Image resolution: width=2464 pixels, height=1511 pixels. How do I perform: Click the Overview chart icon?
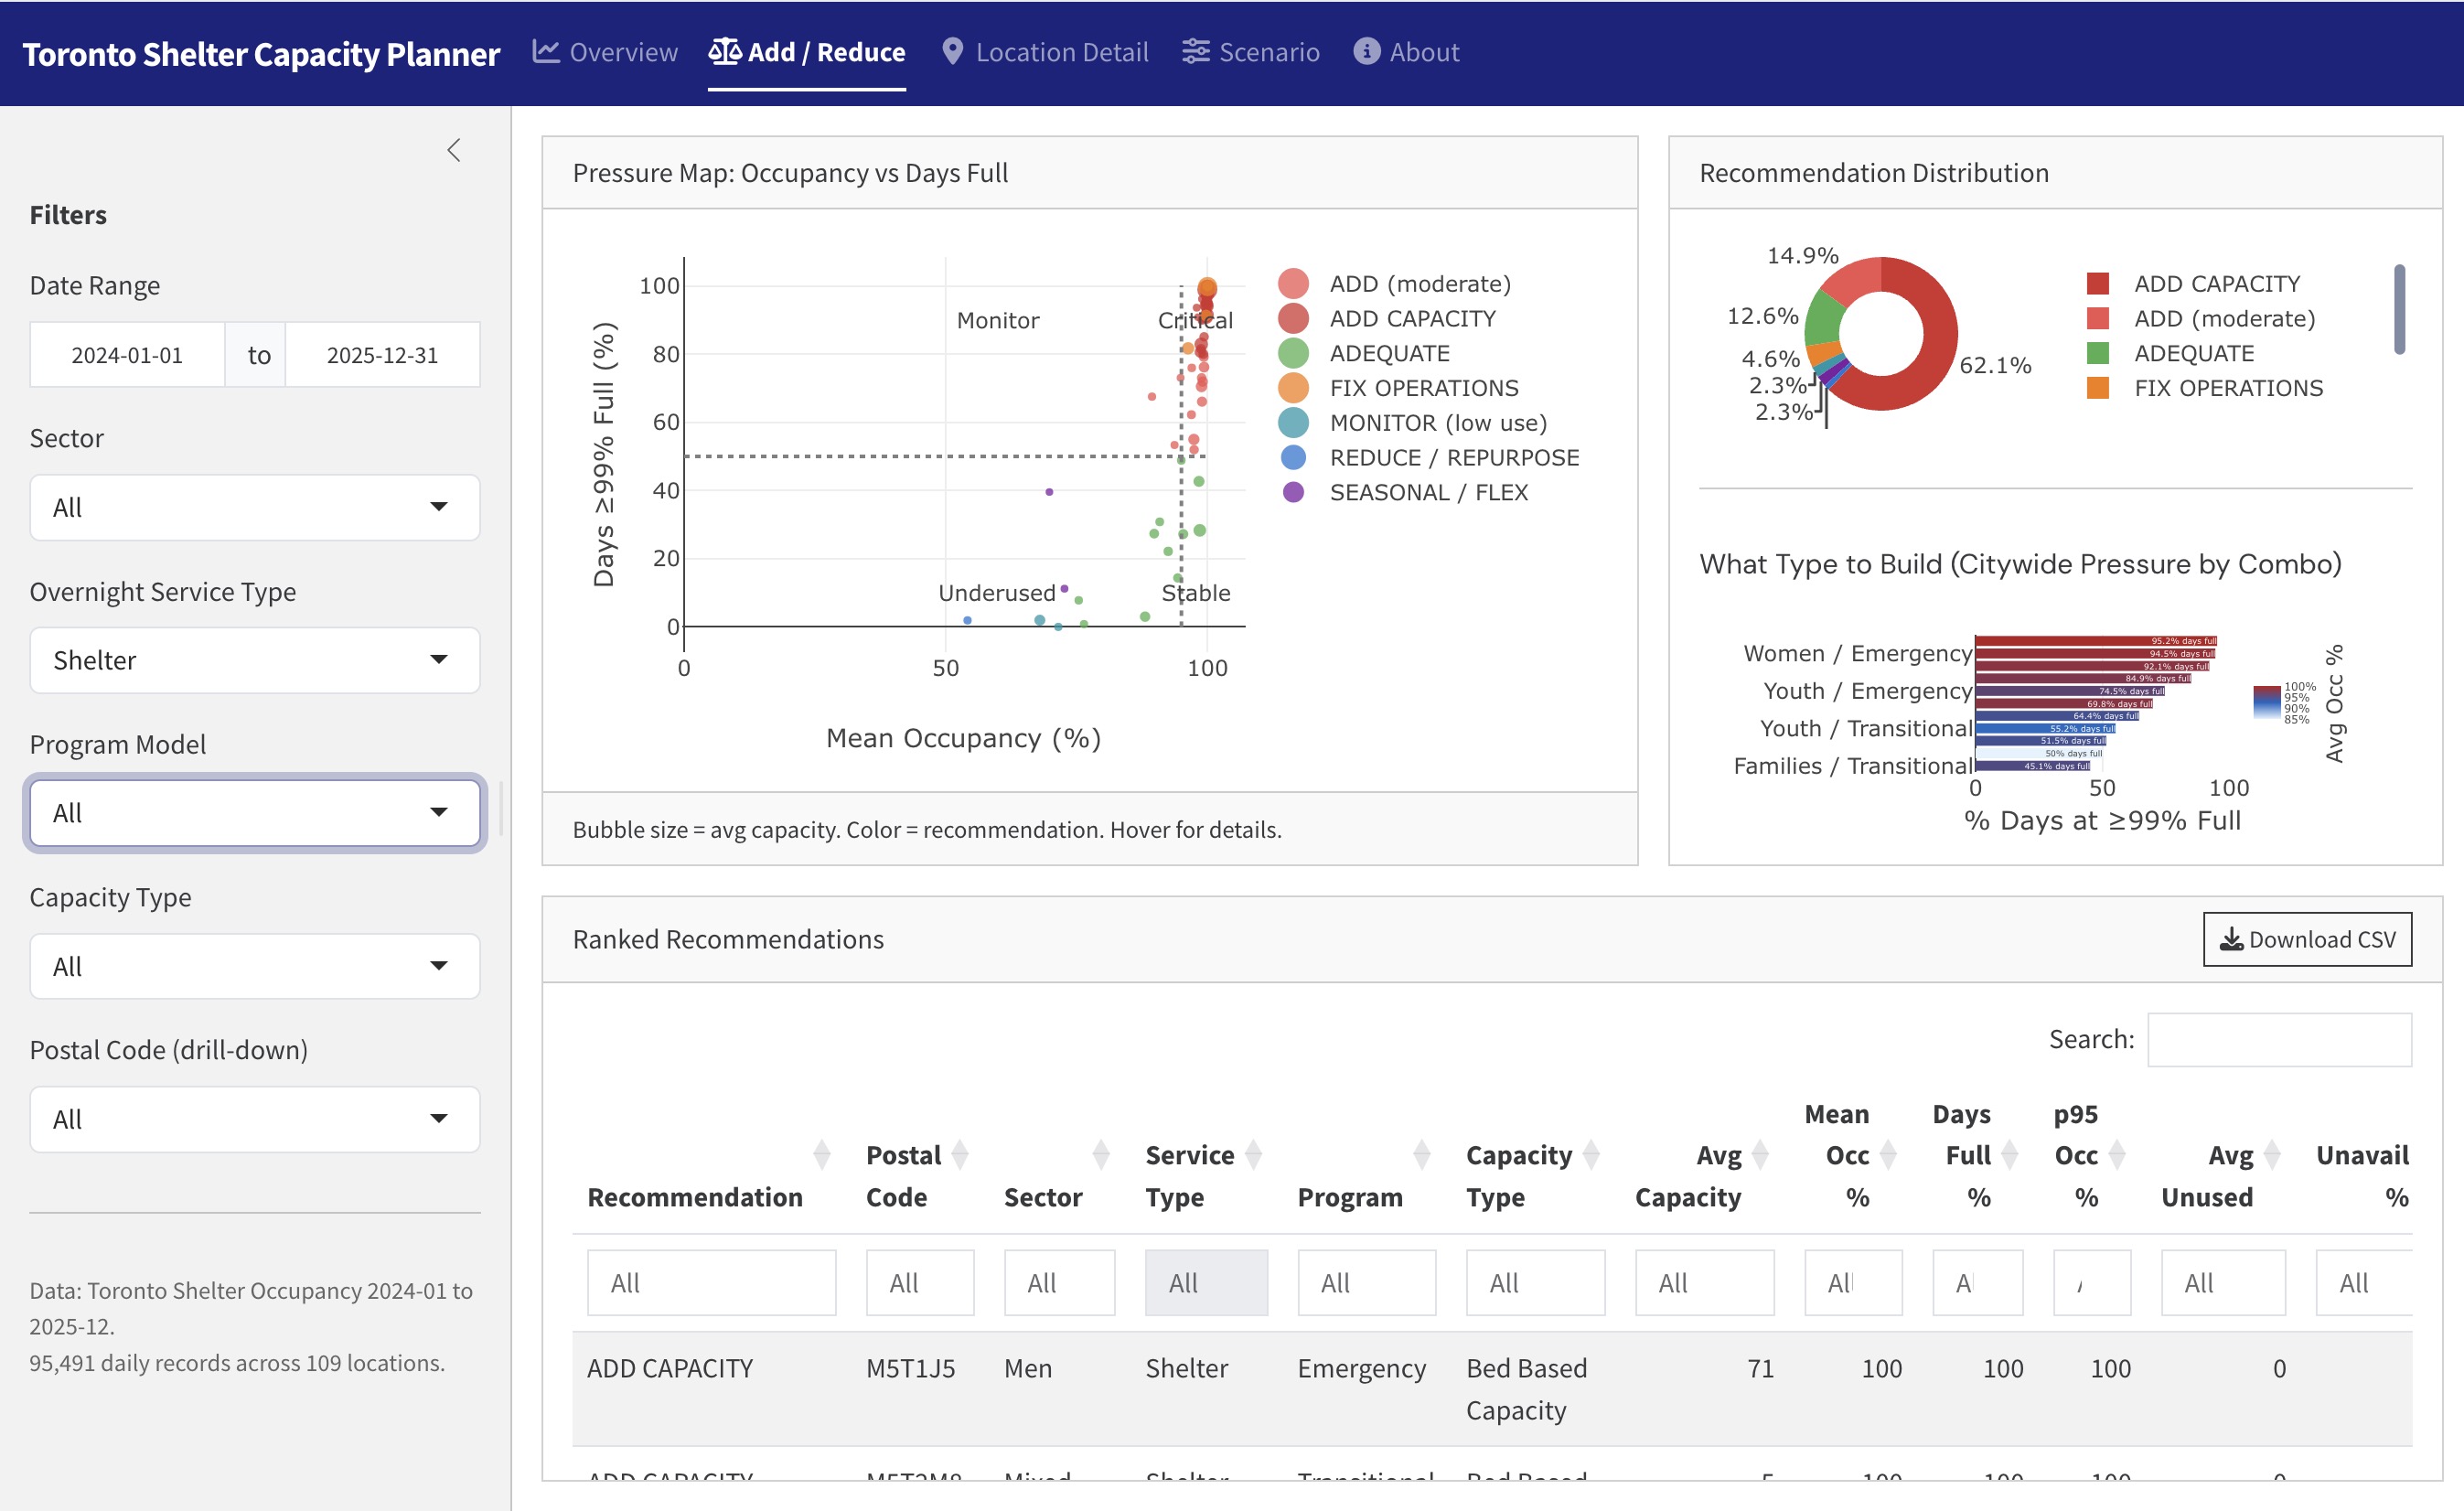[x=545, y=51]
